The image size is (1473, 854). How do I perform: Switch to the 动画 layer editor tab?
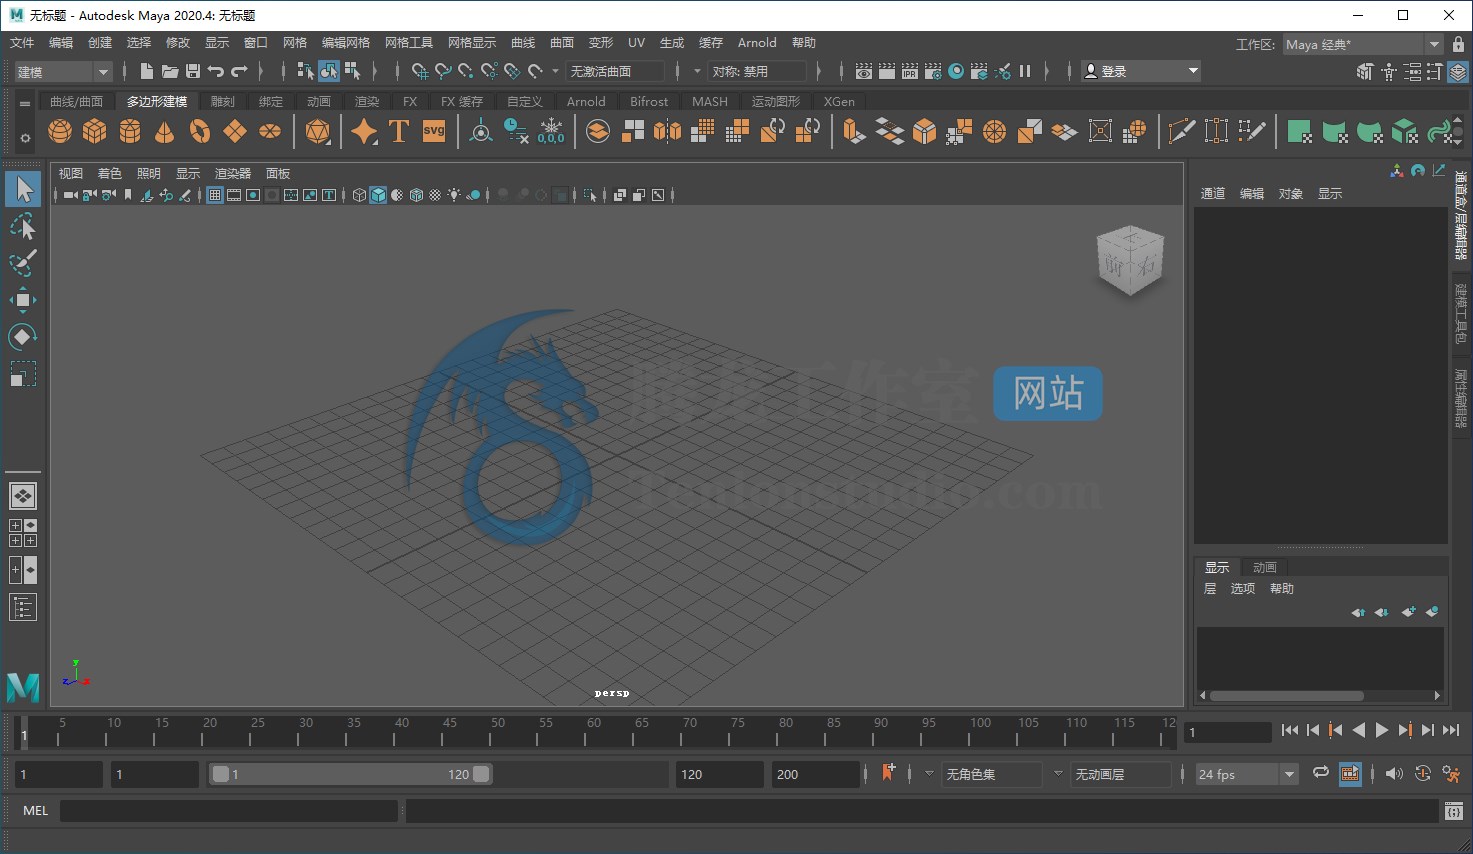click(x=1265, y=567)
